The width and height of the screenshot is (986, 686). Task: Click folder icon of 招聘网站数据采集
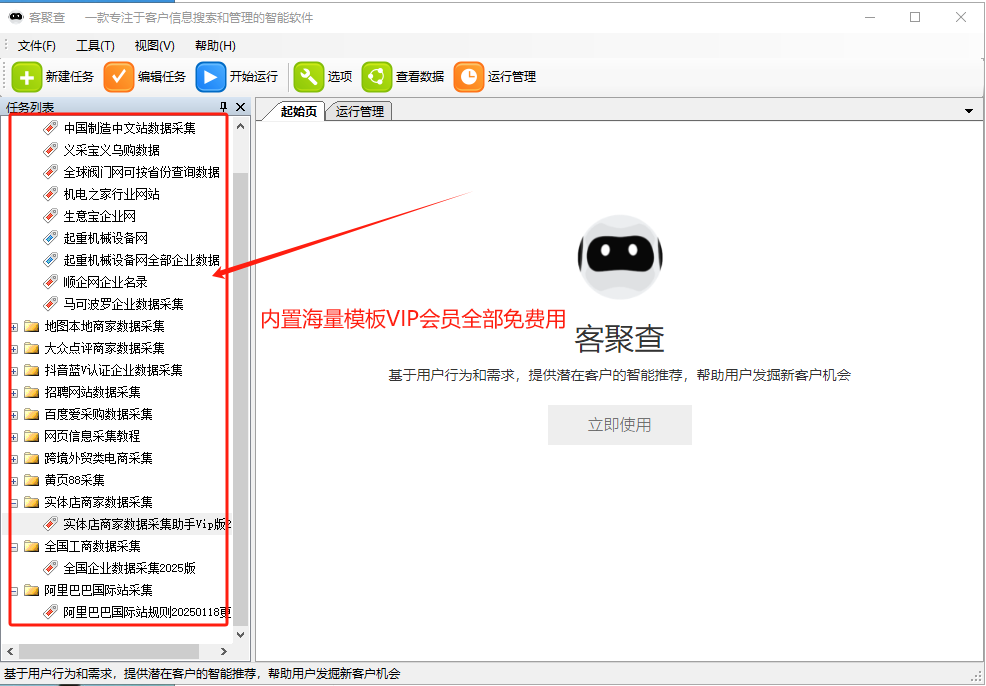[31, 392]
